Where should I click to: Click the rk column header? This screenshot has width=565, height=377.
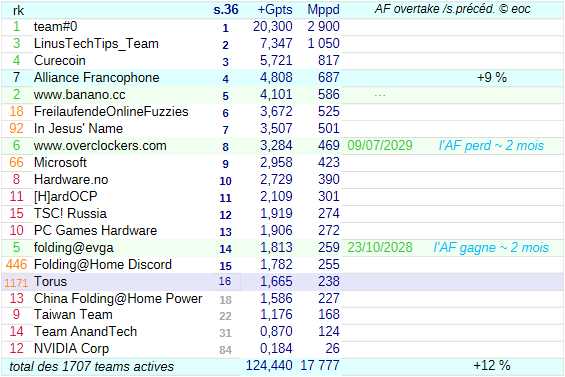(18, 10)
